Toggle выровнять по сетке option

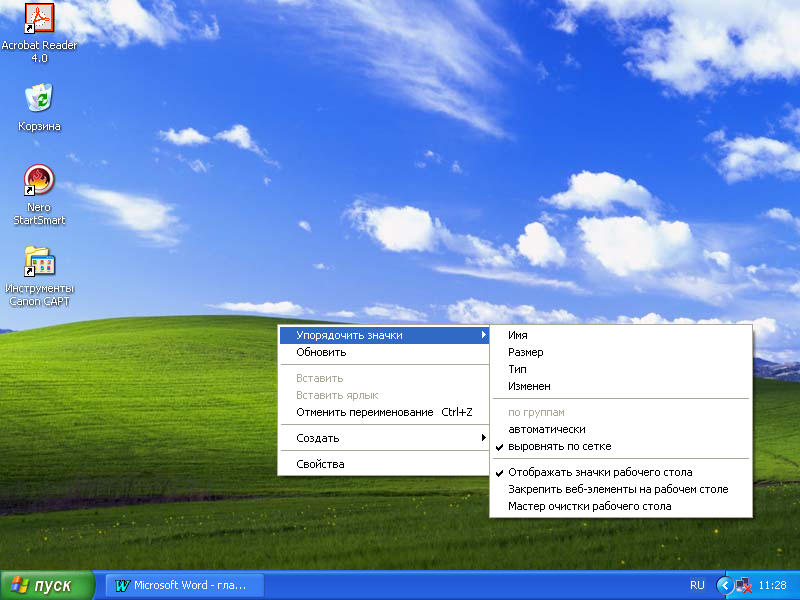click(621, 446)
